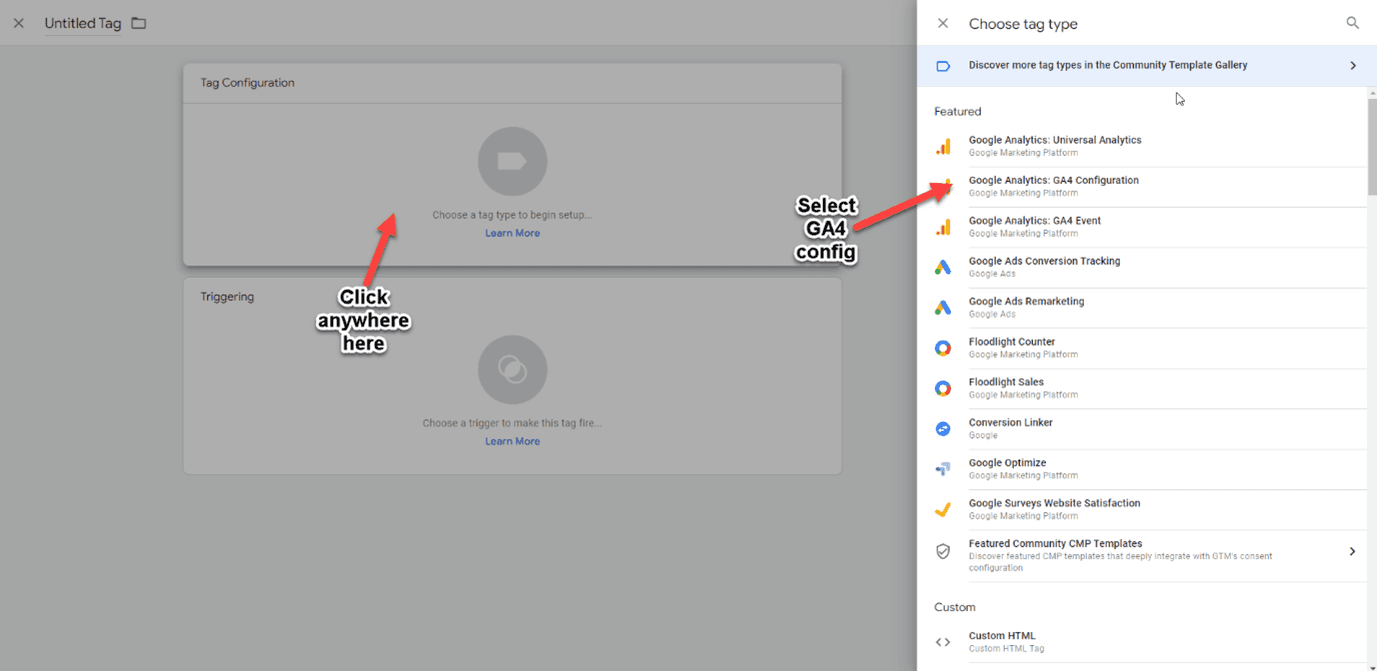The width and height of the screenshot is (1377, 671).
Task: Expand the Community Template Gallery chevron
Action: click(1353, 66)
